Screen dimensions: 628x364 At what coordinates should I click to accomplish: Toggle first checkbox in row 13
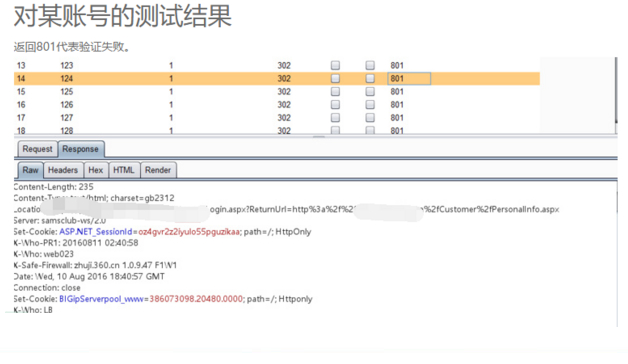pos(335,65)
